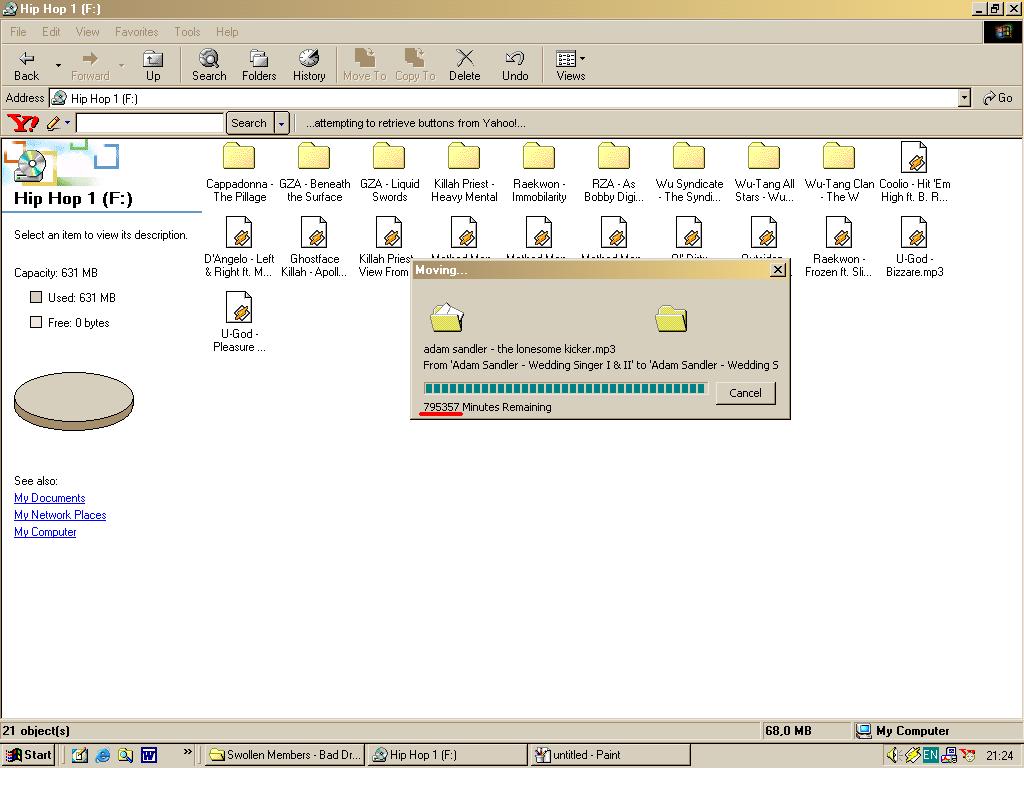Image resolution: width=1024 pixels, height=800 pixels.
Task: Switch to the Swollen Members taskbar window
Action: pos(285,755)
